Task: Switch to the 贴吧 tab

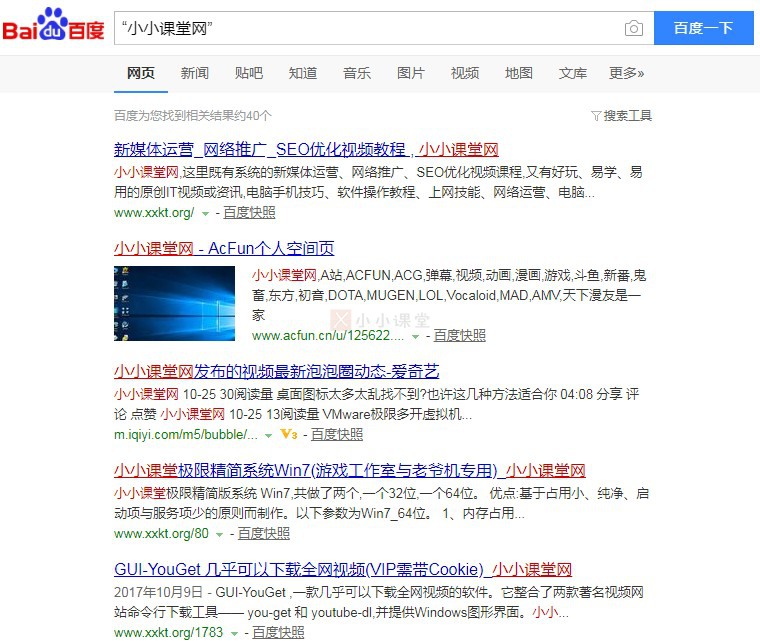Action: [x=249, y=73]
